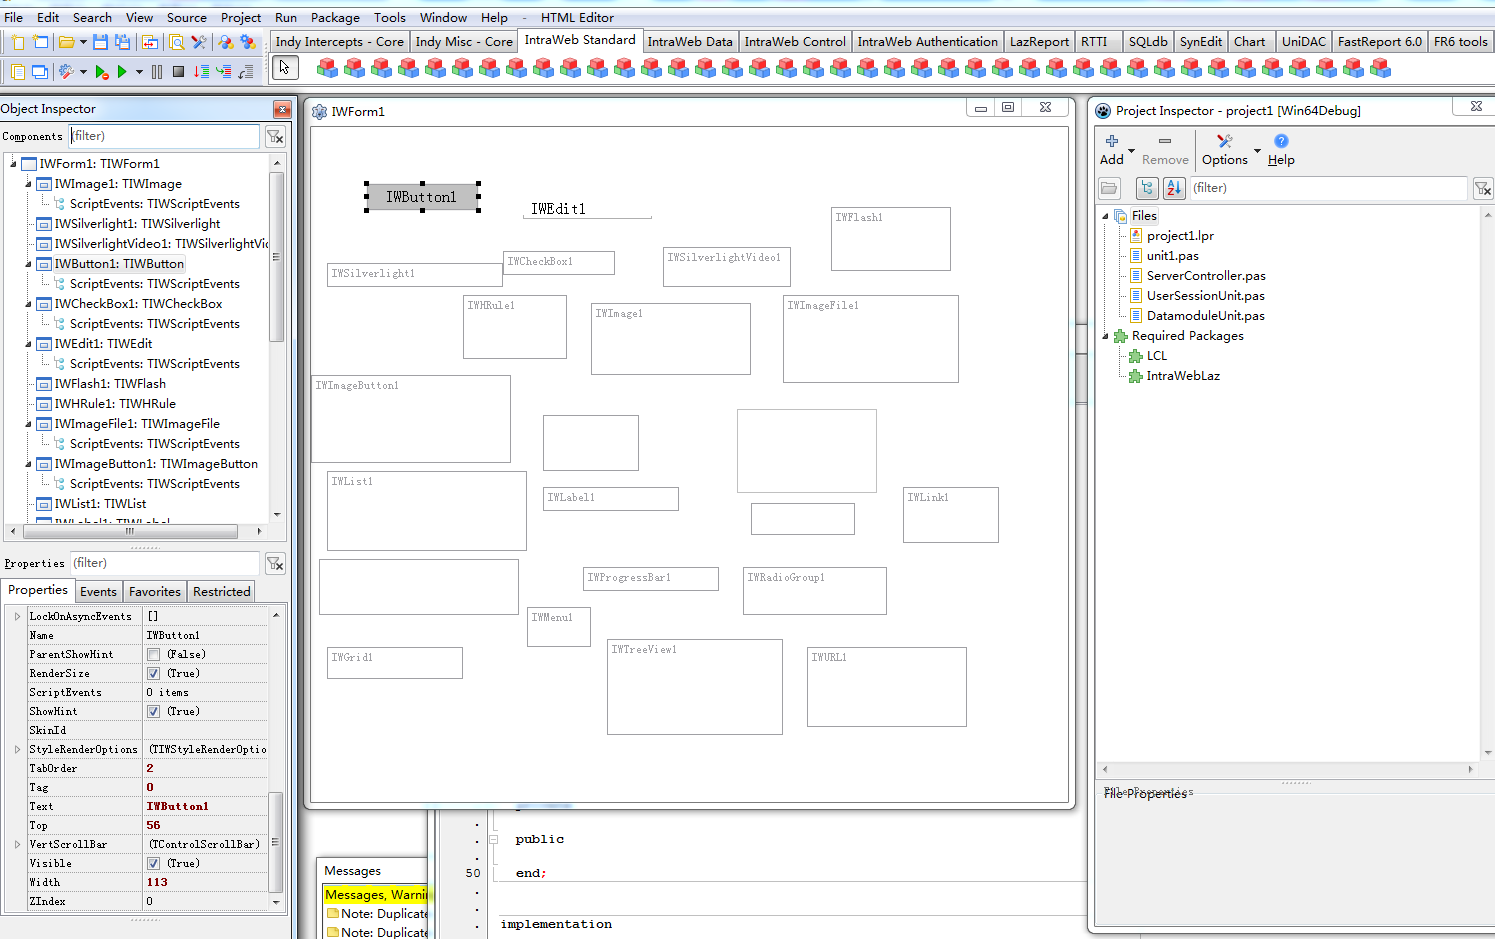
Task: Toggle directory hierarchy button in Project Inspector
Action: coord(1147,188)
